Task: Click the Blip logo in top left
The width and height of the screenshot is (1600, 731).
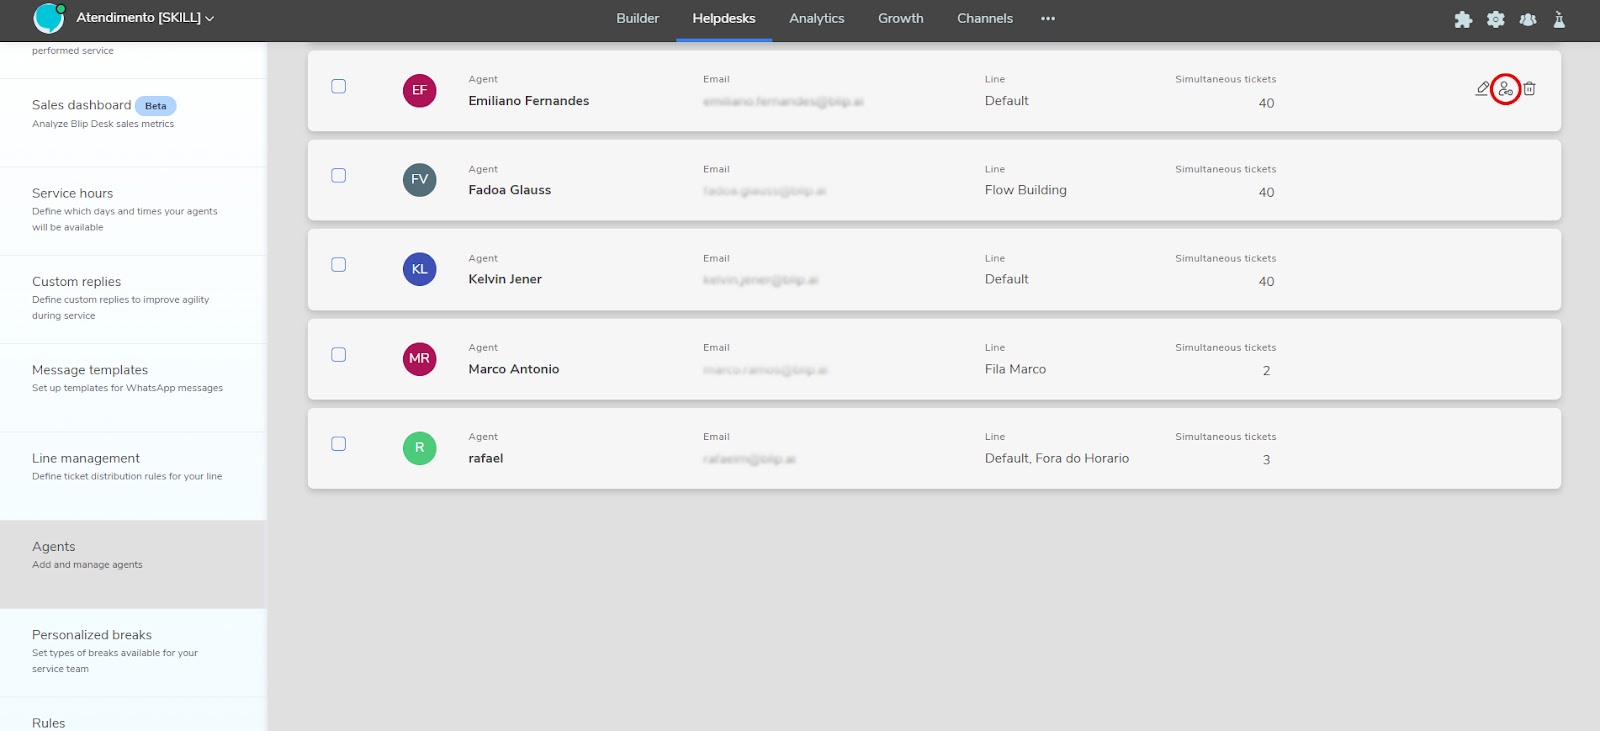Action: [x=48, y=18]
